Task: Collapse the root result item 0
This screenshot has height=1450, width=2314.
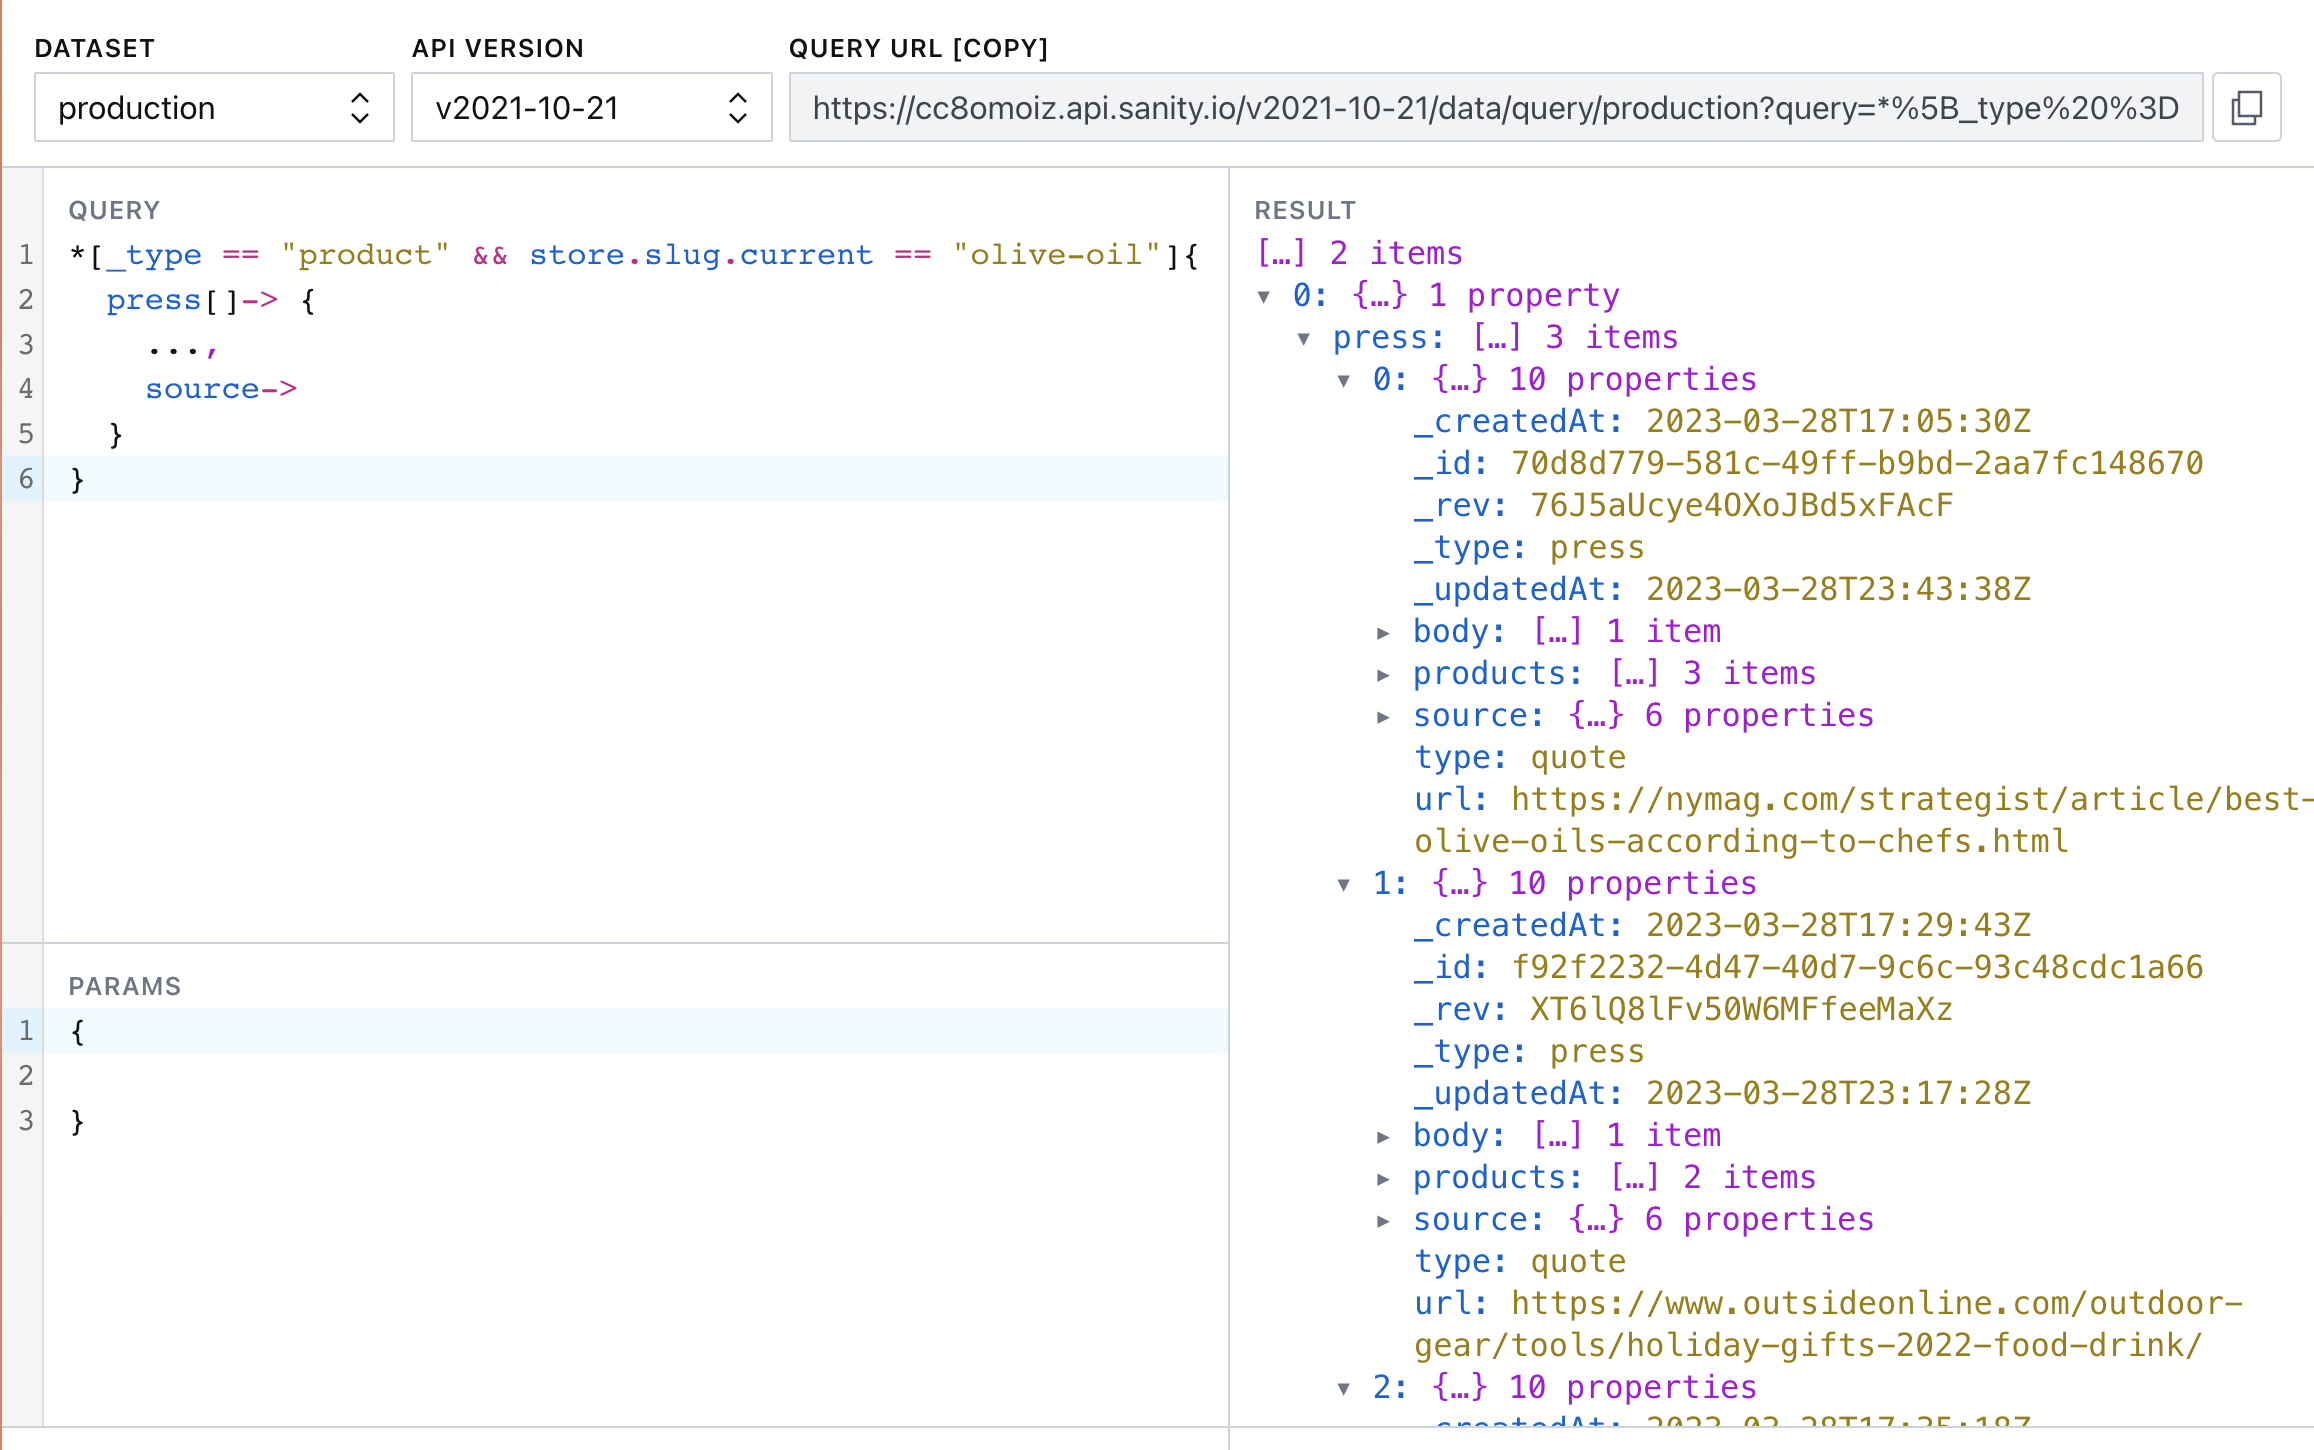Action: (x=1264, y=296)
